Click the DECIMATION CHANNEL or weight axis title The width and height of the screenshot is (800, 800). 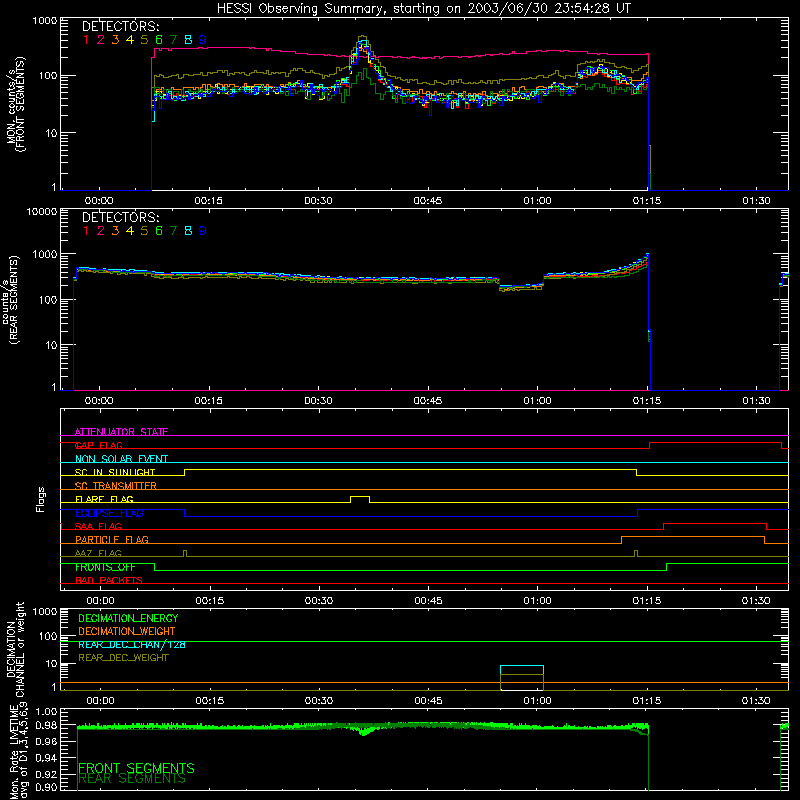pos(16,649)
